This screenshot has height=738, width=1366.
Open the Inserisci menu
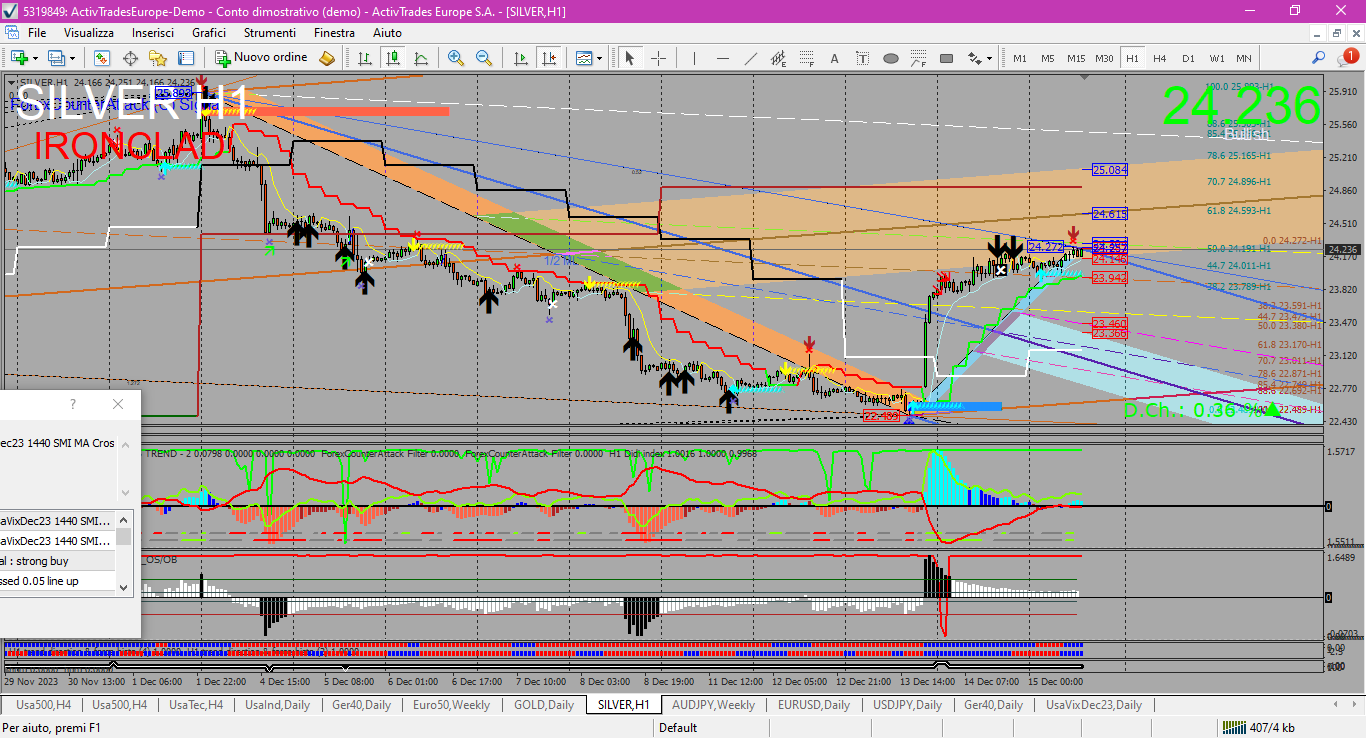coord(153,33)
